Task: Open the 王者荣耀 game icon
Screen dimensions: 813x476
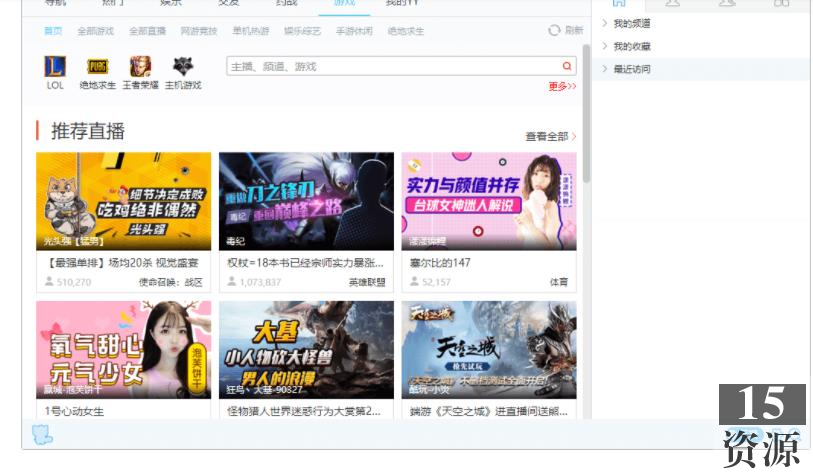Action: tap(140, 66)
